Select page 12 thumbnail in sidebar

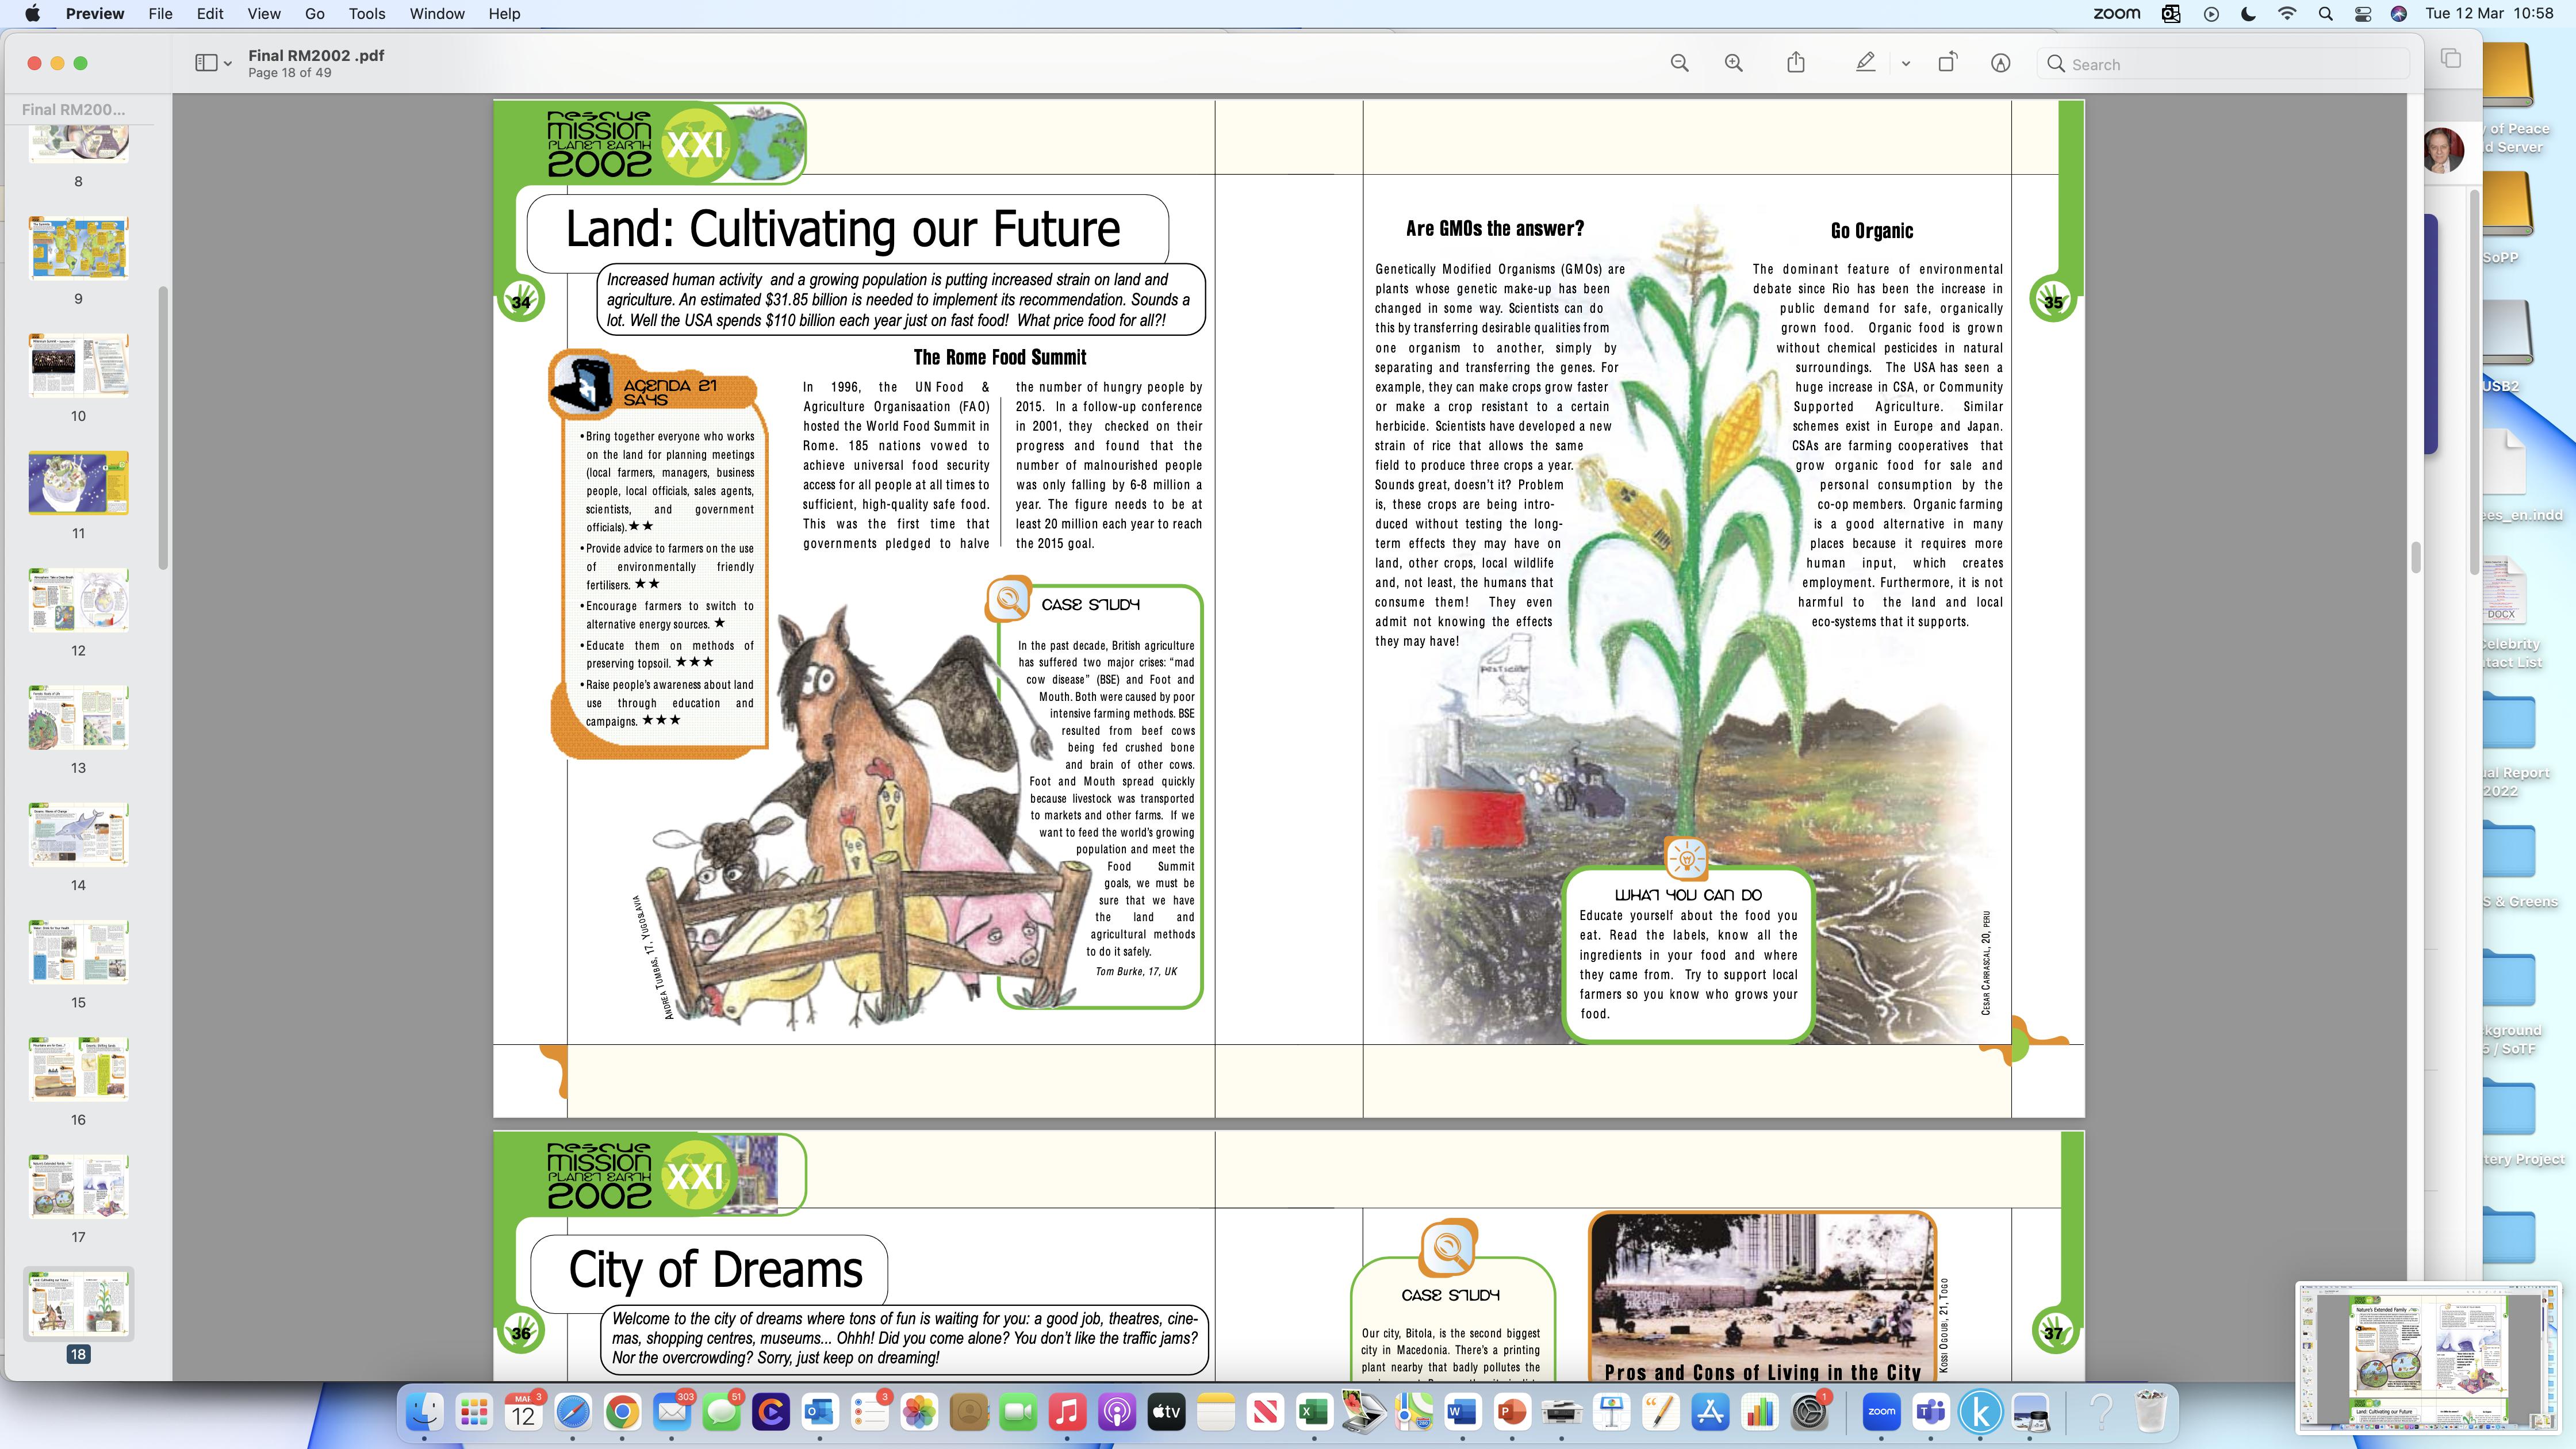coord(78,601)
